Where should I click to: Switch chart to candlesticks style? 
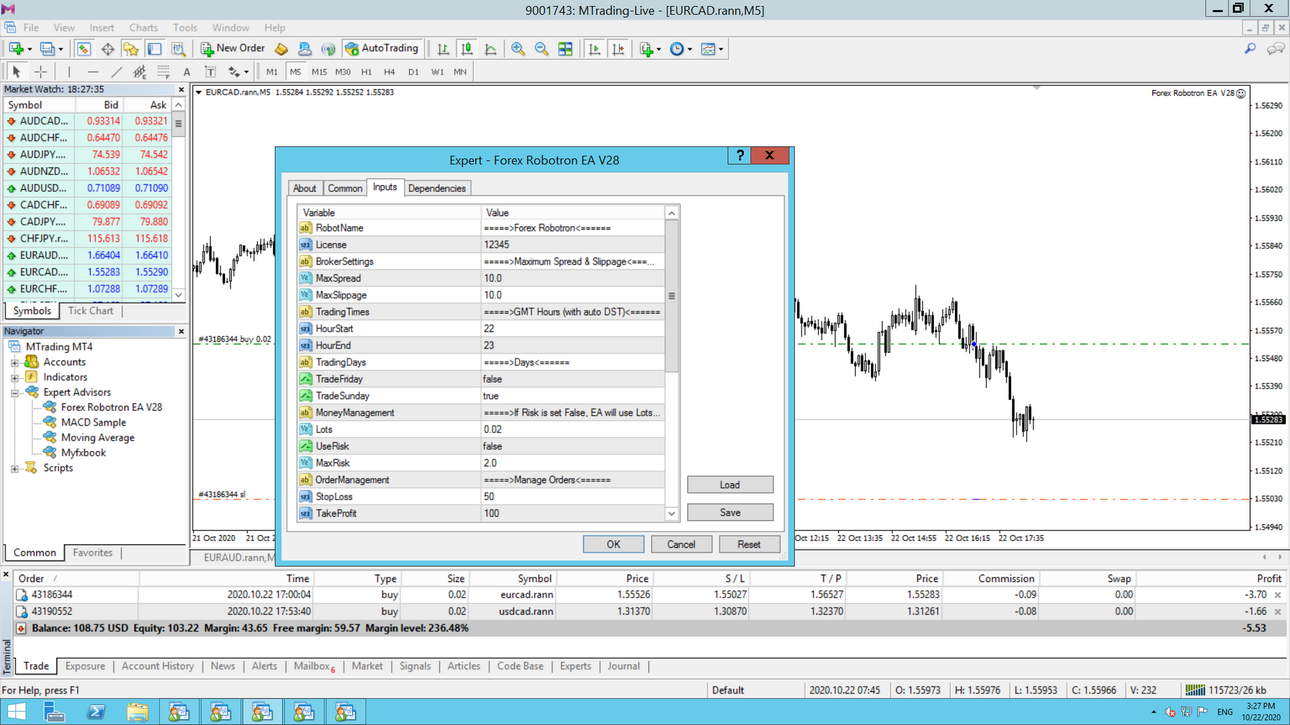coord(467,48)
